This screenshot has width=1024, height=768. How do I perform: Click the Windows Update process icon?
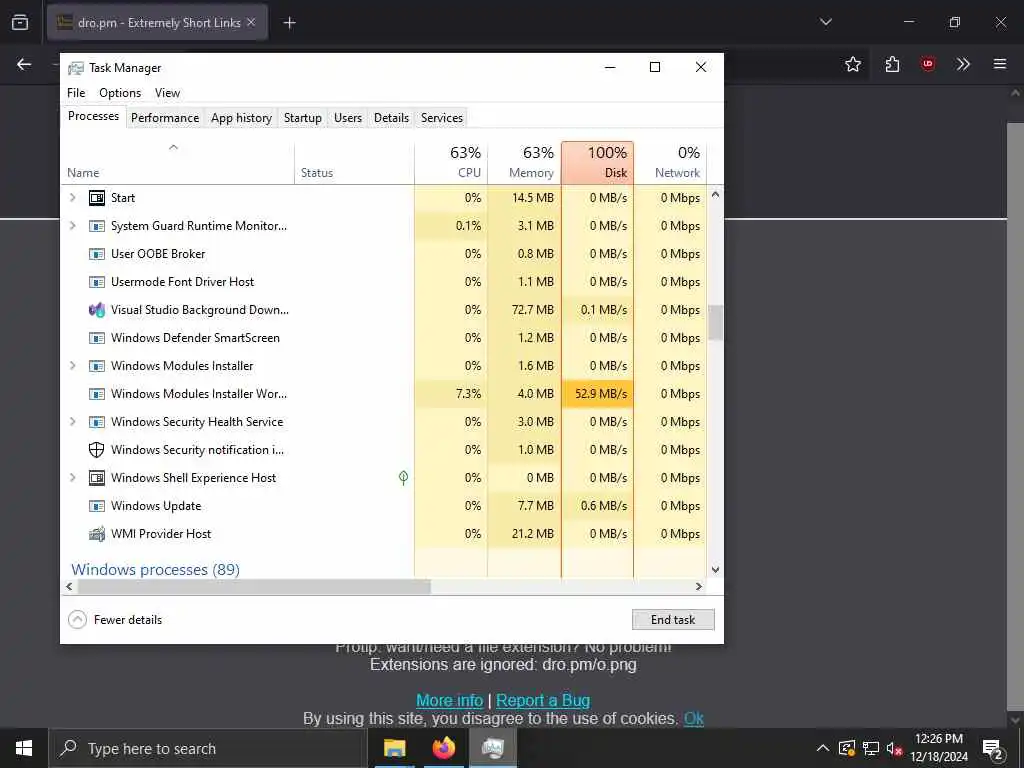(x=97, y=506)
